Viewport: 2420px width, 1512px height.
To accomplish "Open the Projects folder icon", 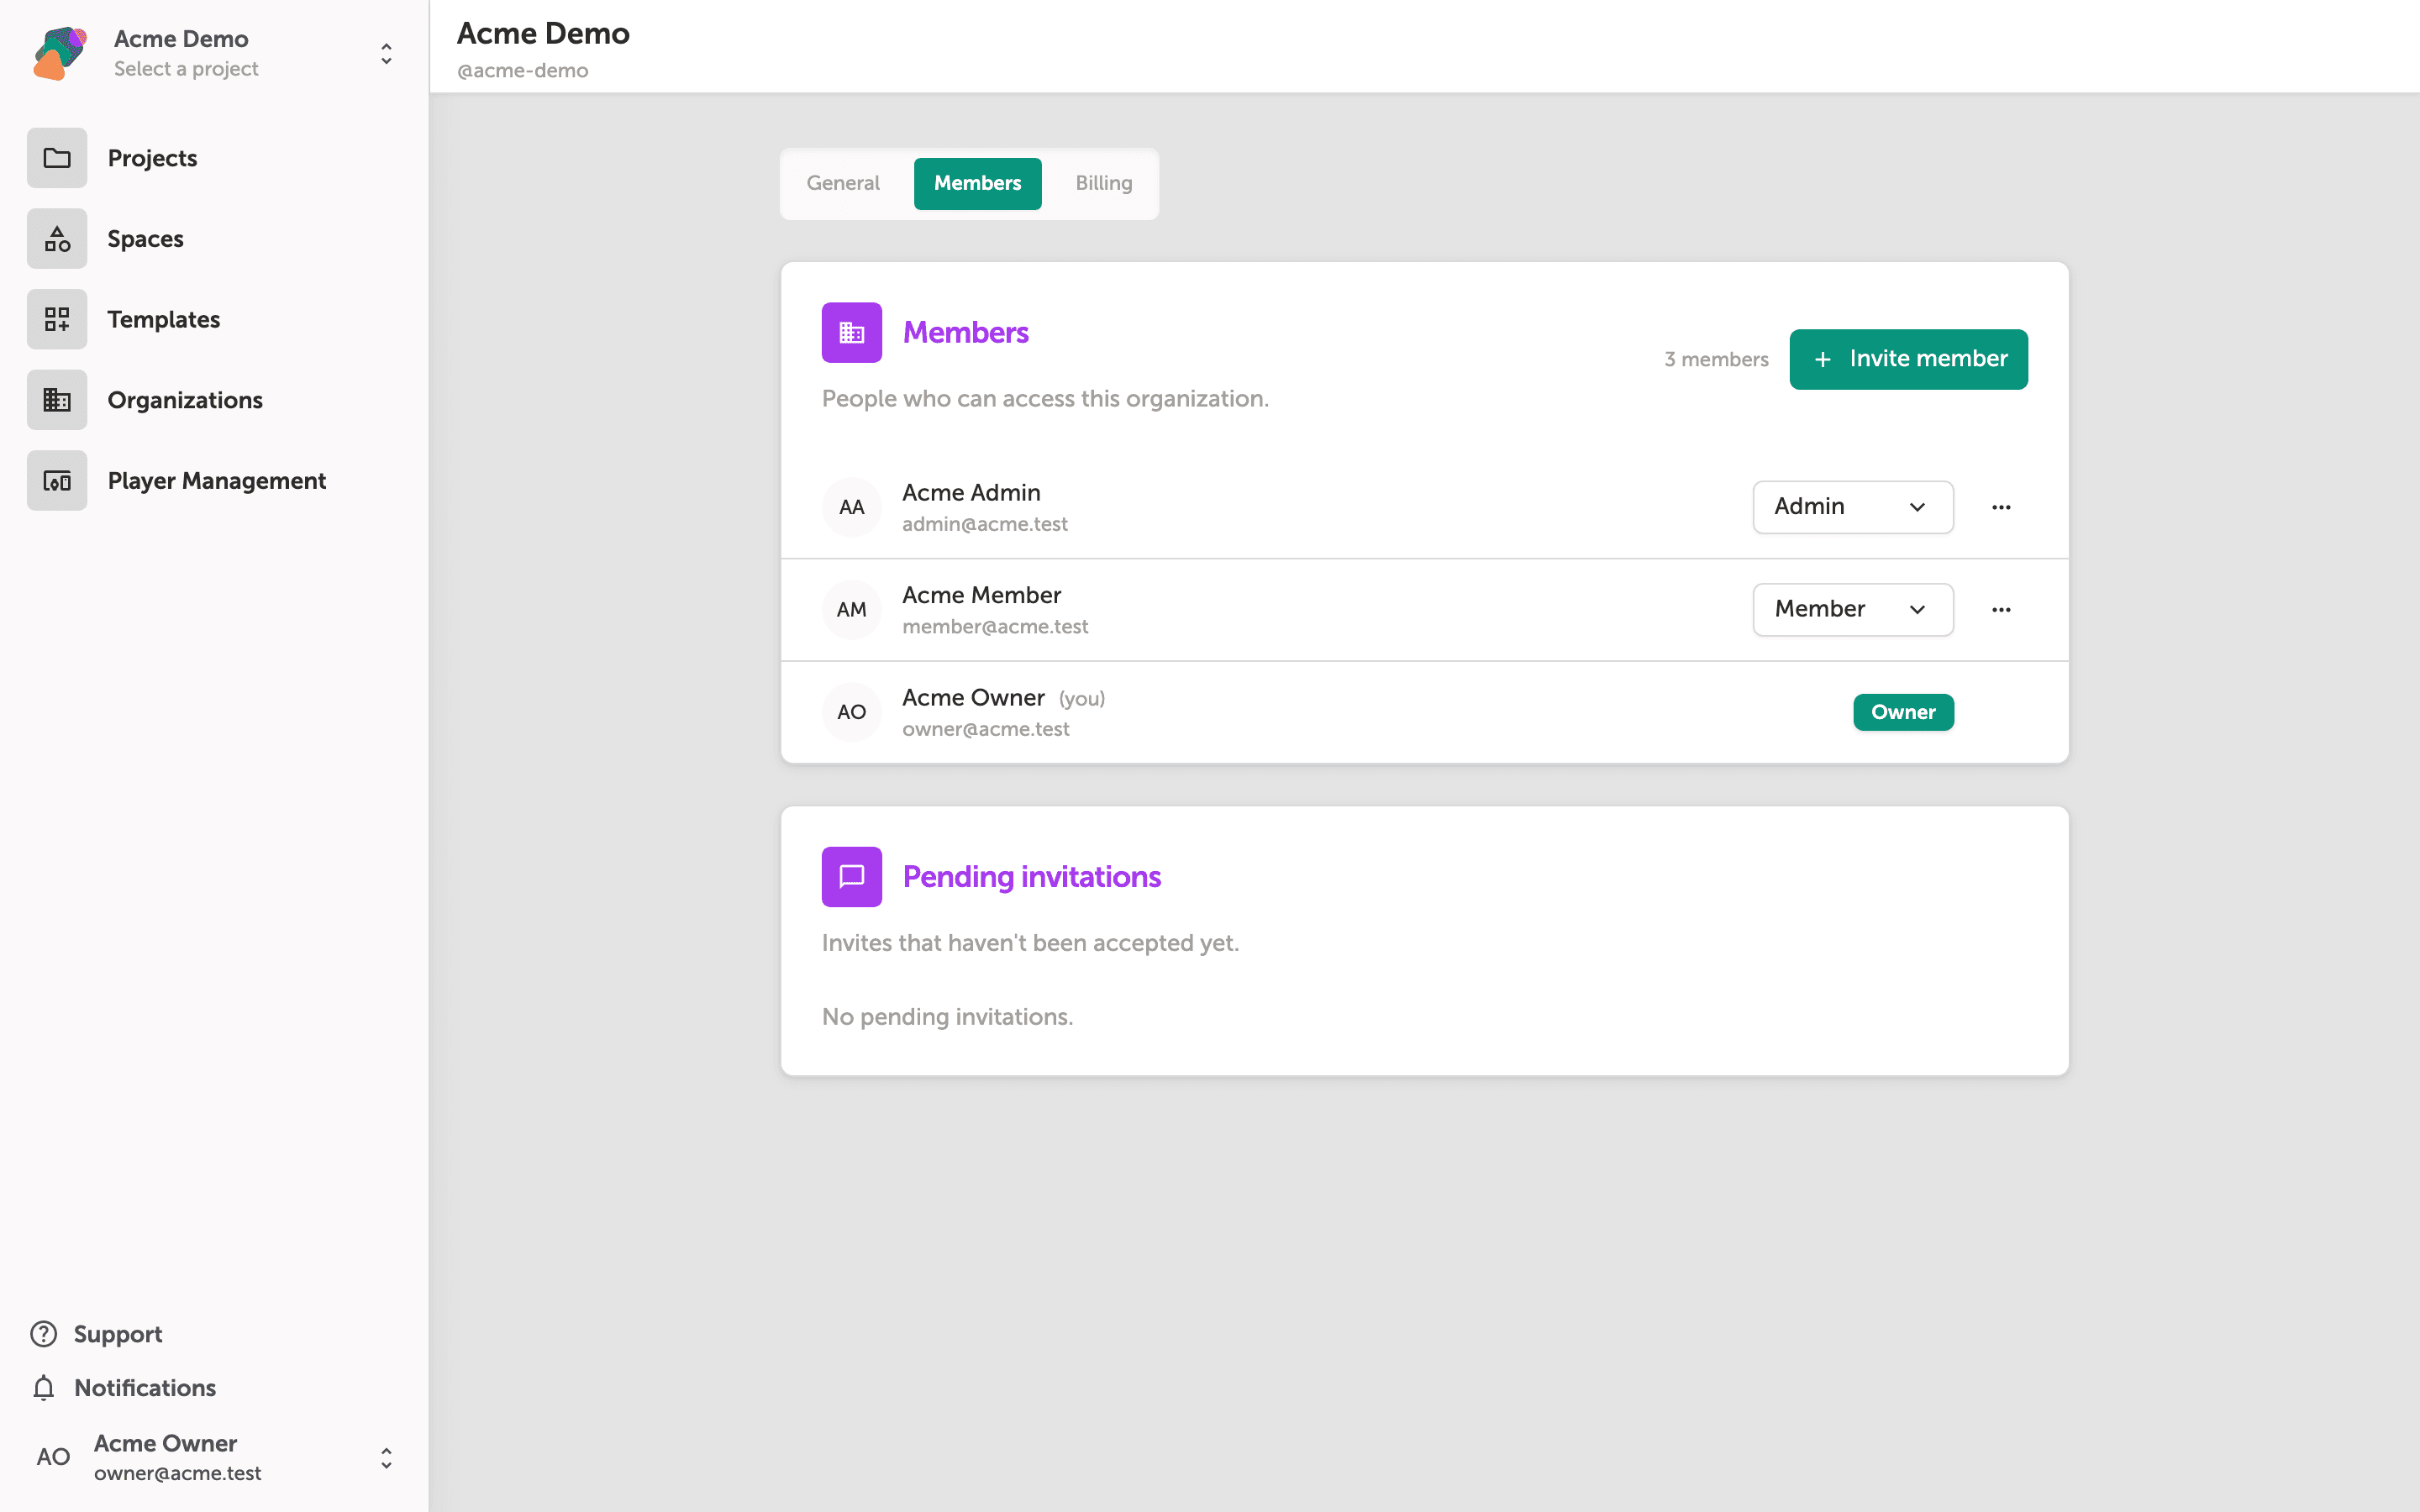I will [57, 158].
